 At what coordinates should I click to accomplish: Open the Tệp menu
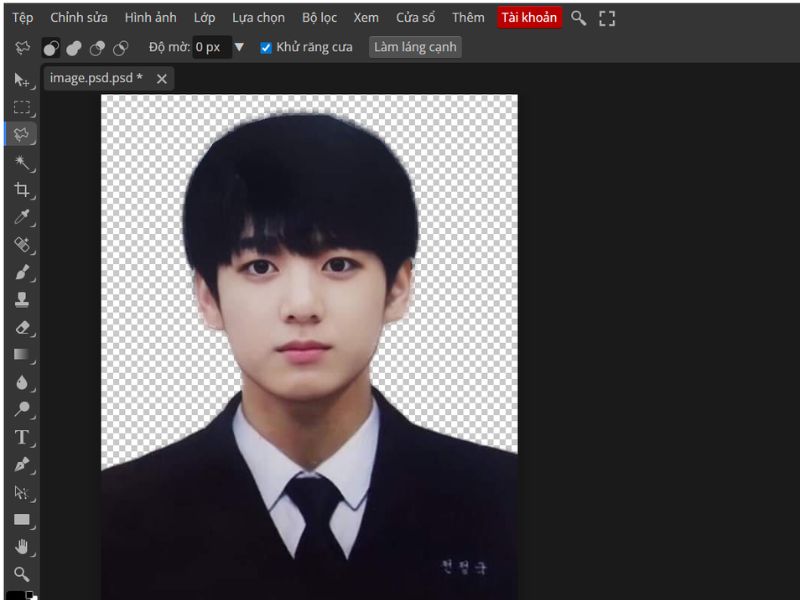pos(23,18)
